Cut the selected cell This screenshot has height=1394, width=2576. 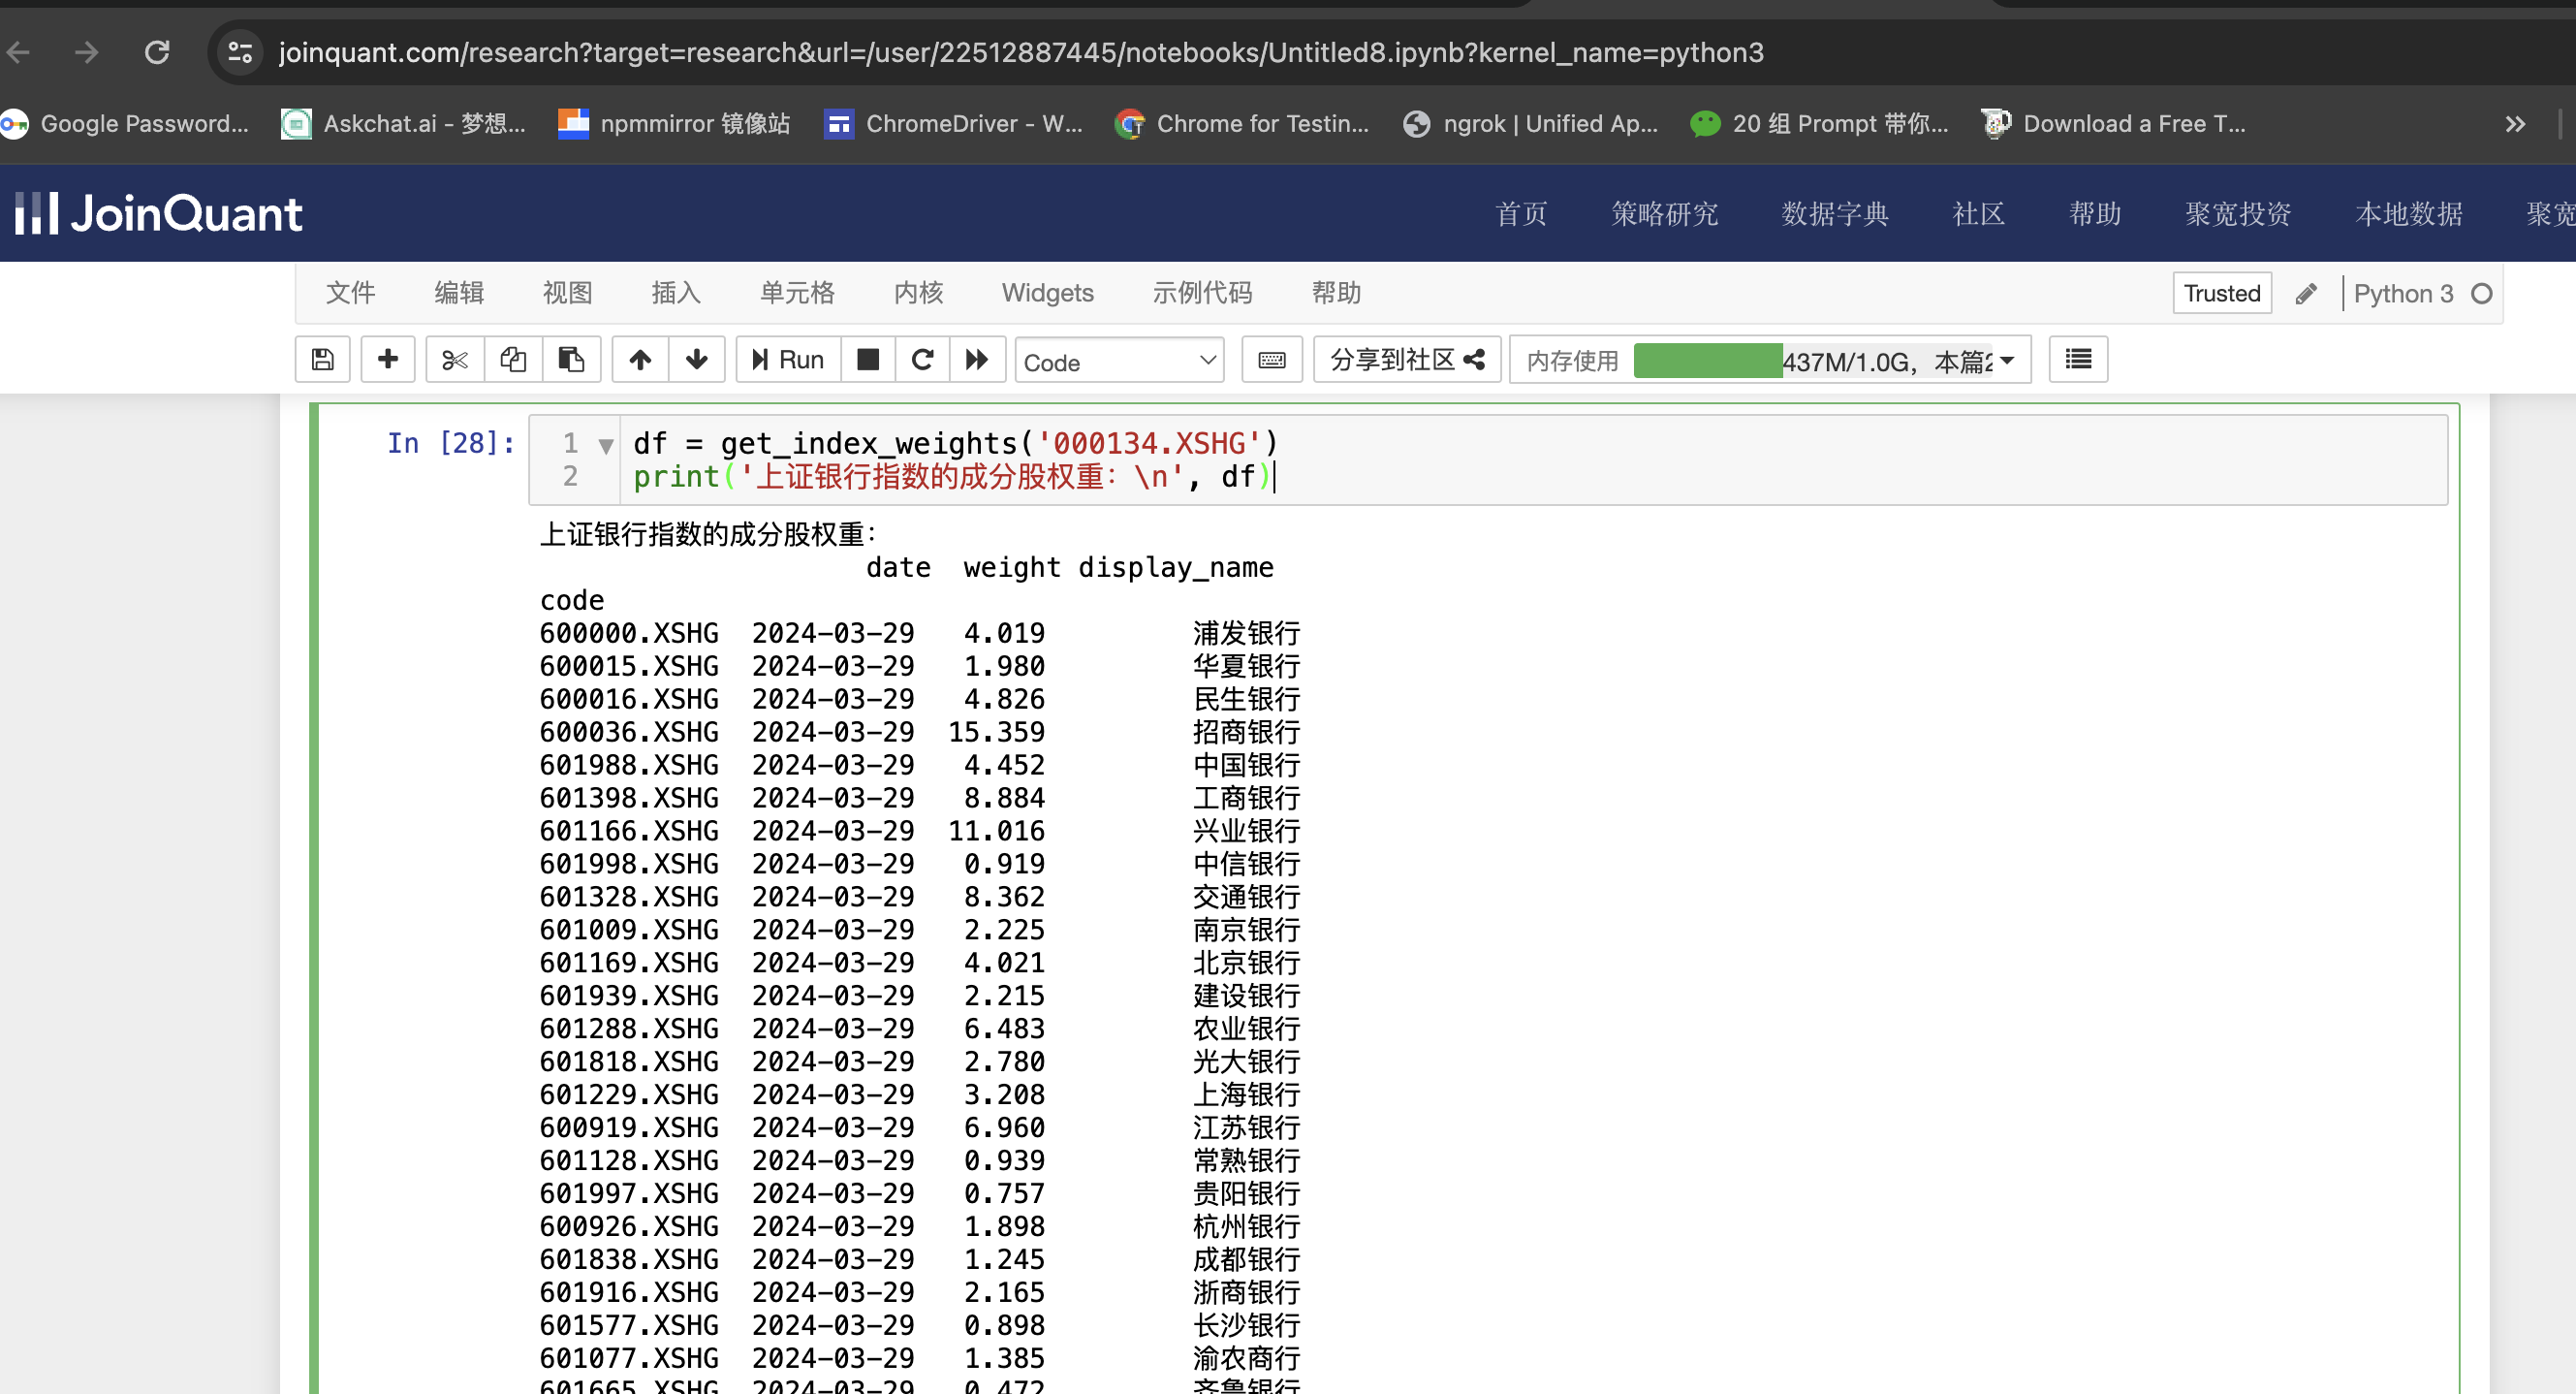[x=455, y=359]
